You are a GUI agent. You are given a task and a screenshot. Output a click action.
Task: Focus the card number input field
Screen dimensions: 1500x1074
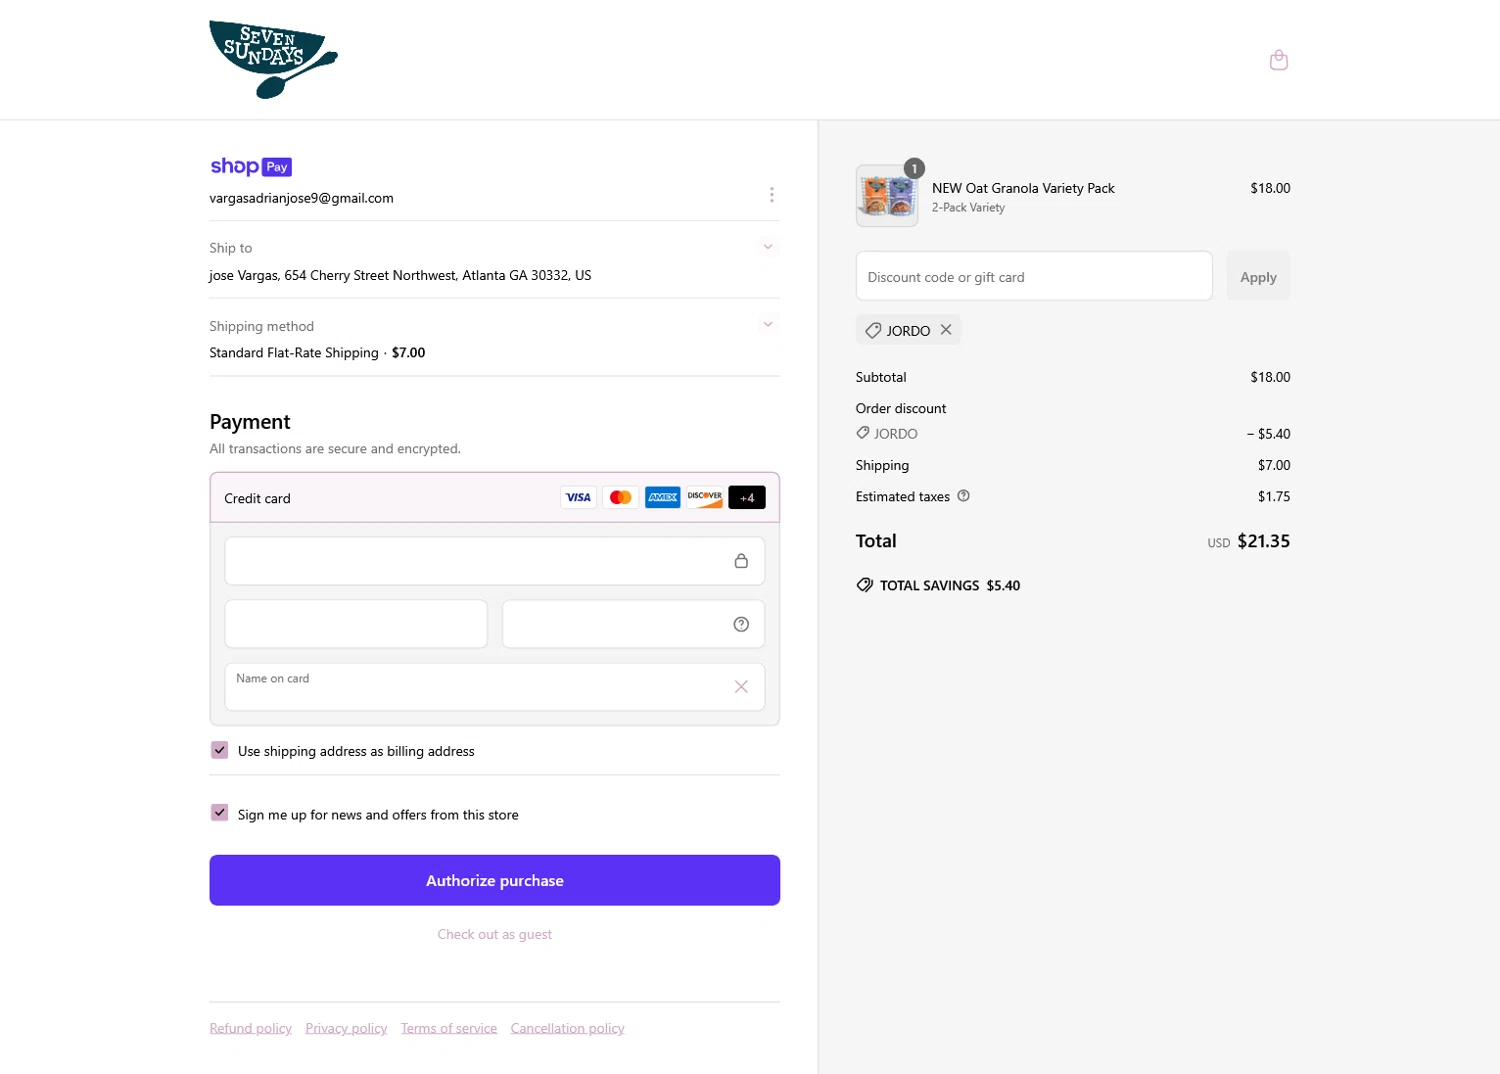coord(494,561)
